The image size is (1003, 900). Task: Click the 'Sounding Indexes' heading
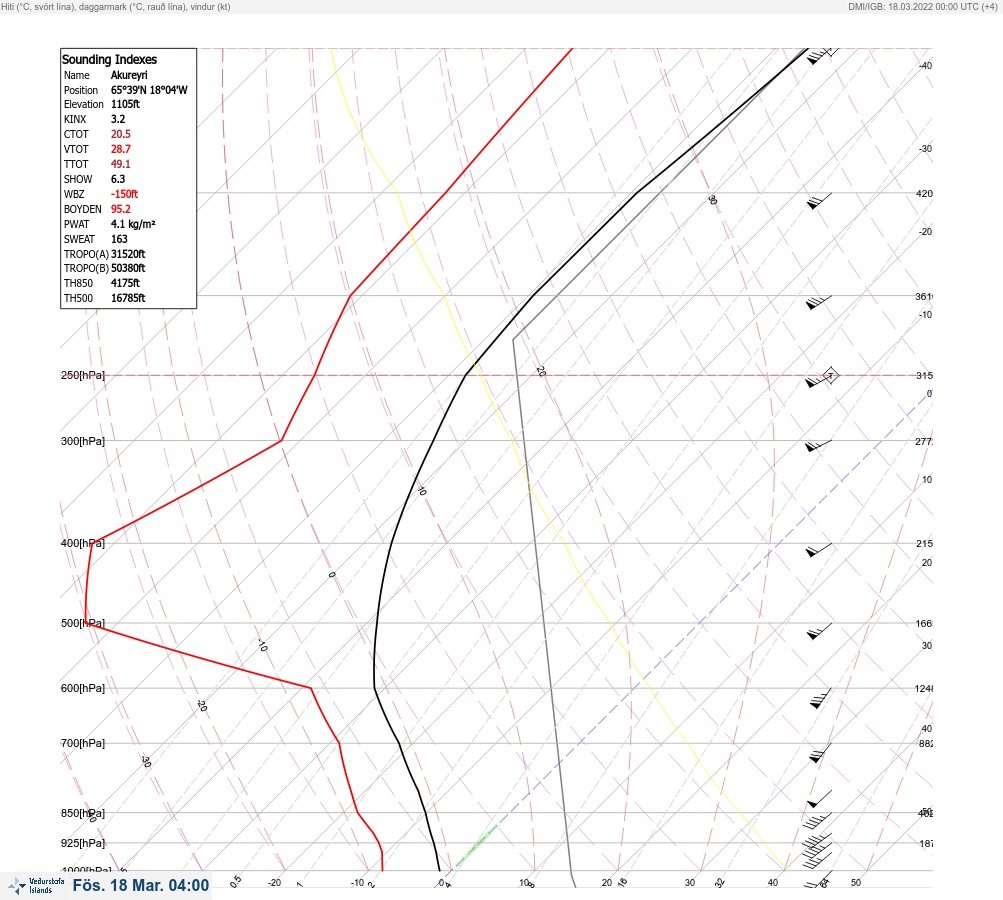[109, 59]
